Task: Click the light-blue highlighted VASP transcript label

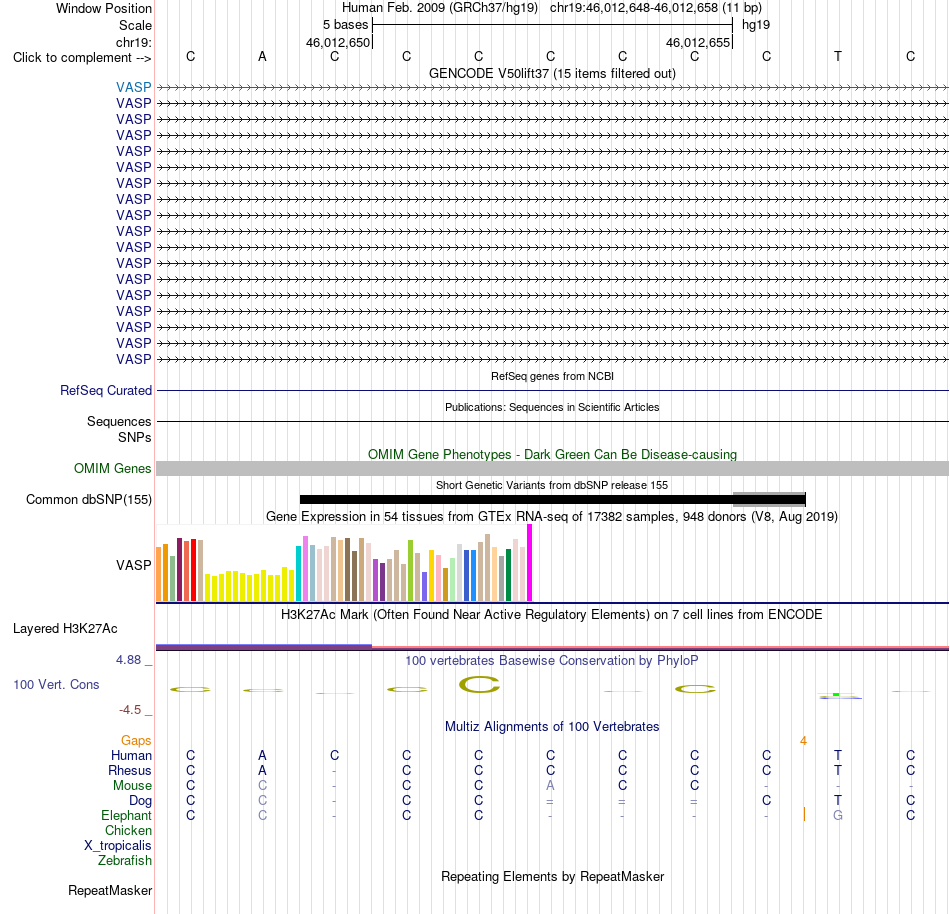Action: [x=133, y=87]
